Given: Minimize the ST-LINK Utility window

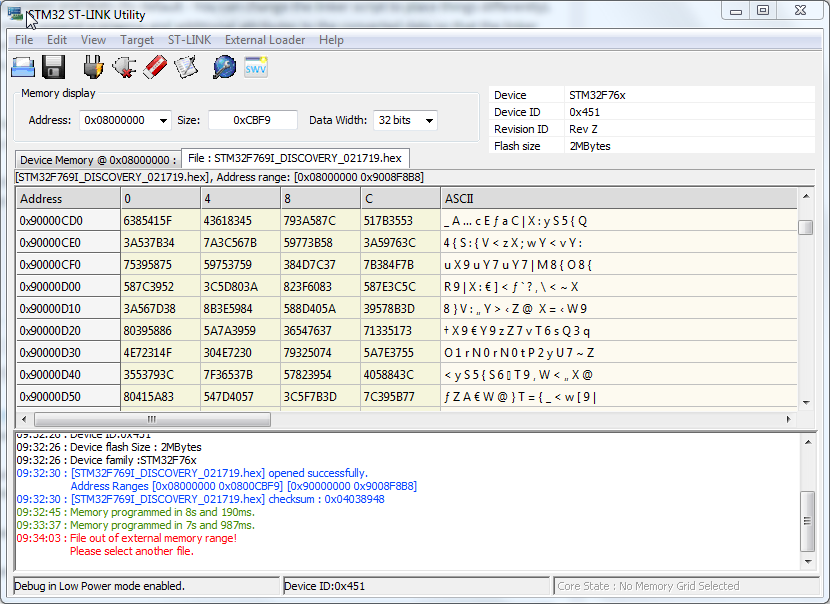Looking at the screenshot, I should [x=736, y=11].
